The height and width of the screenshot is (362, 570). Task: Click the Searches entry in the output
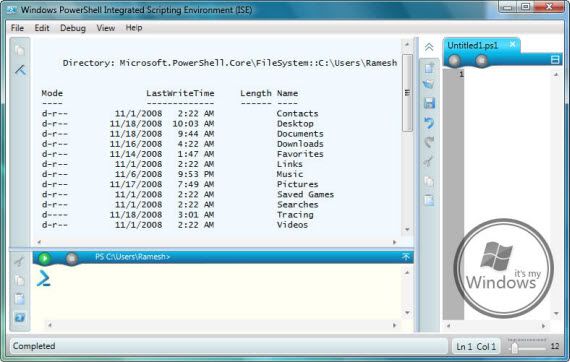click(x=297, y=205)
